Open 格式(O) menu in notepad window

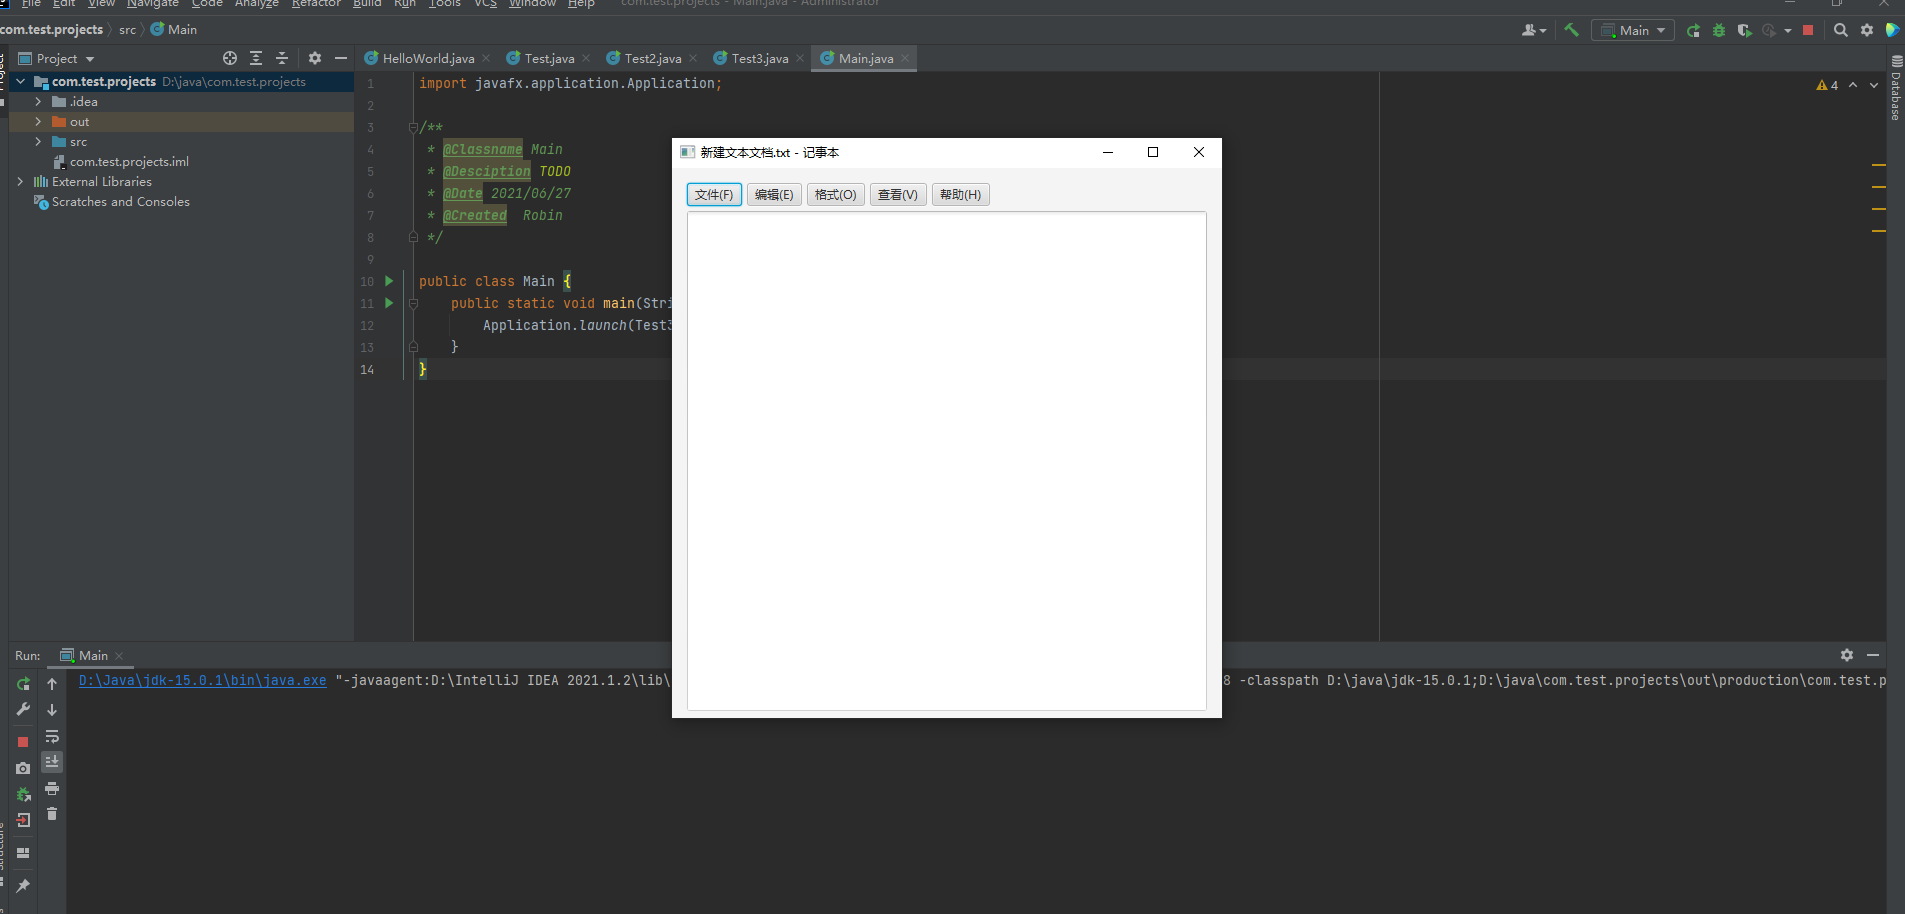tap(835, 194)
